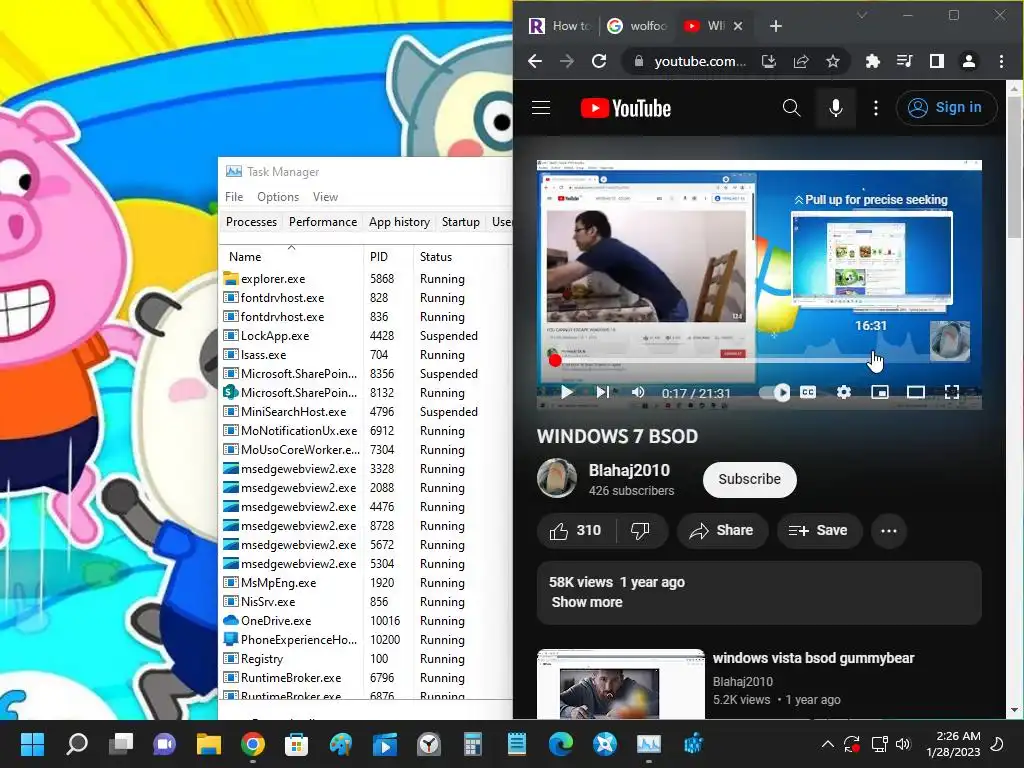Open the Chrome profile avatar icon
1024x768 pixels.
point(968,61)
